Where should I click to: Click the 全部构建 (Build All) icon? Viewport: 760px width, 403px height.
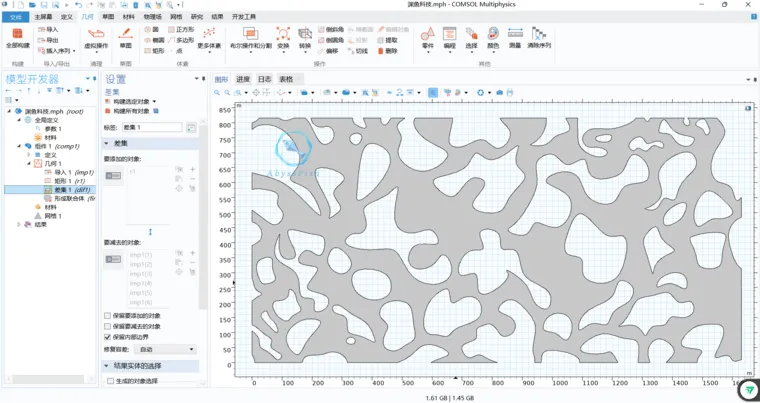coord(17,34)
